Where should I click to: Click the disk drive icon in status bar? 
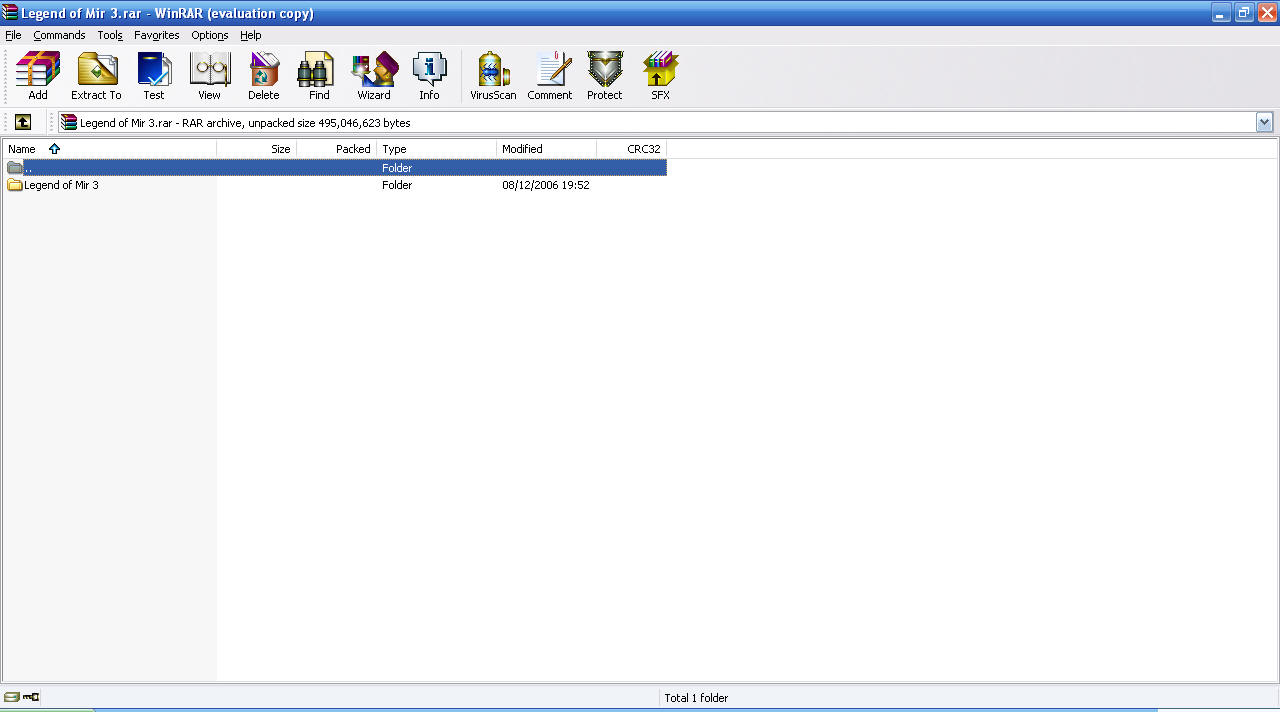click(11, 697)
